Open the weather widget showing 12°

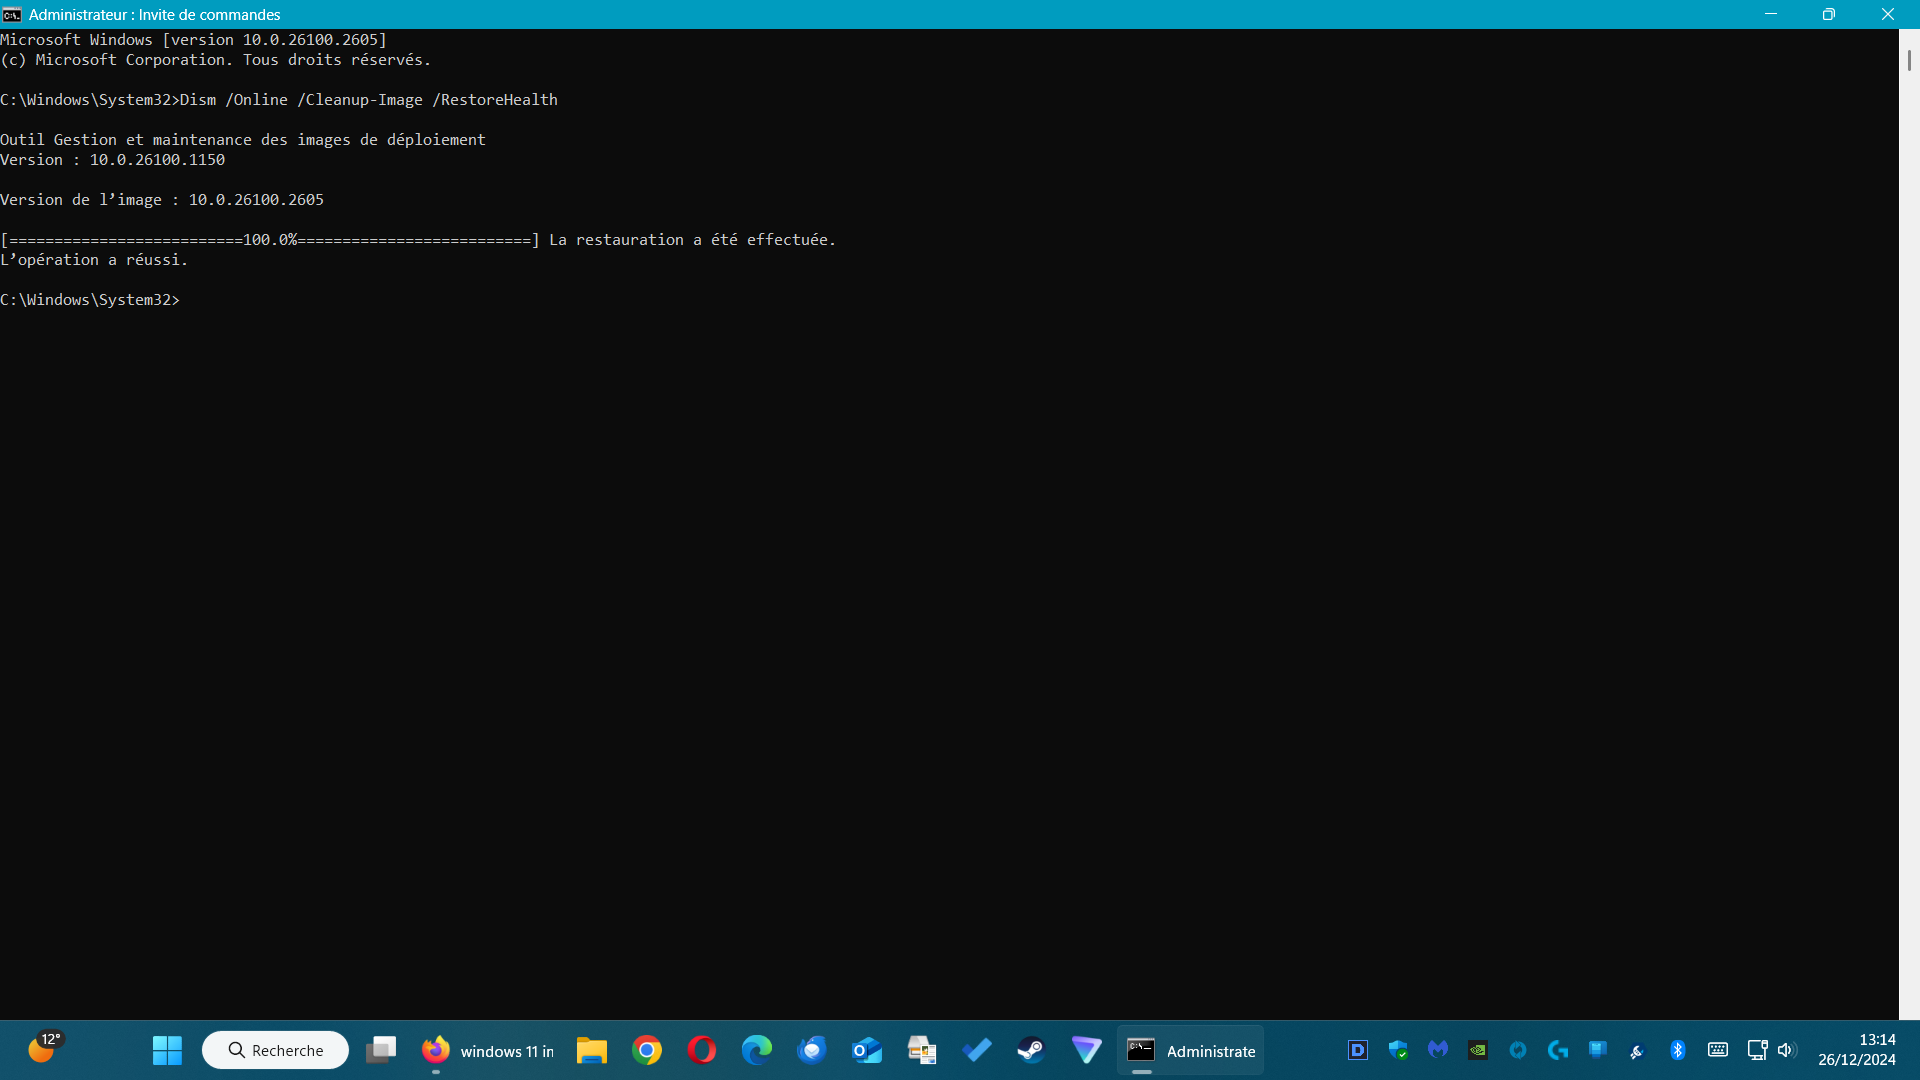click(44, 1049)
